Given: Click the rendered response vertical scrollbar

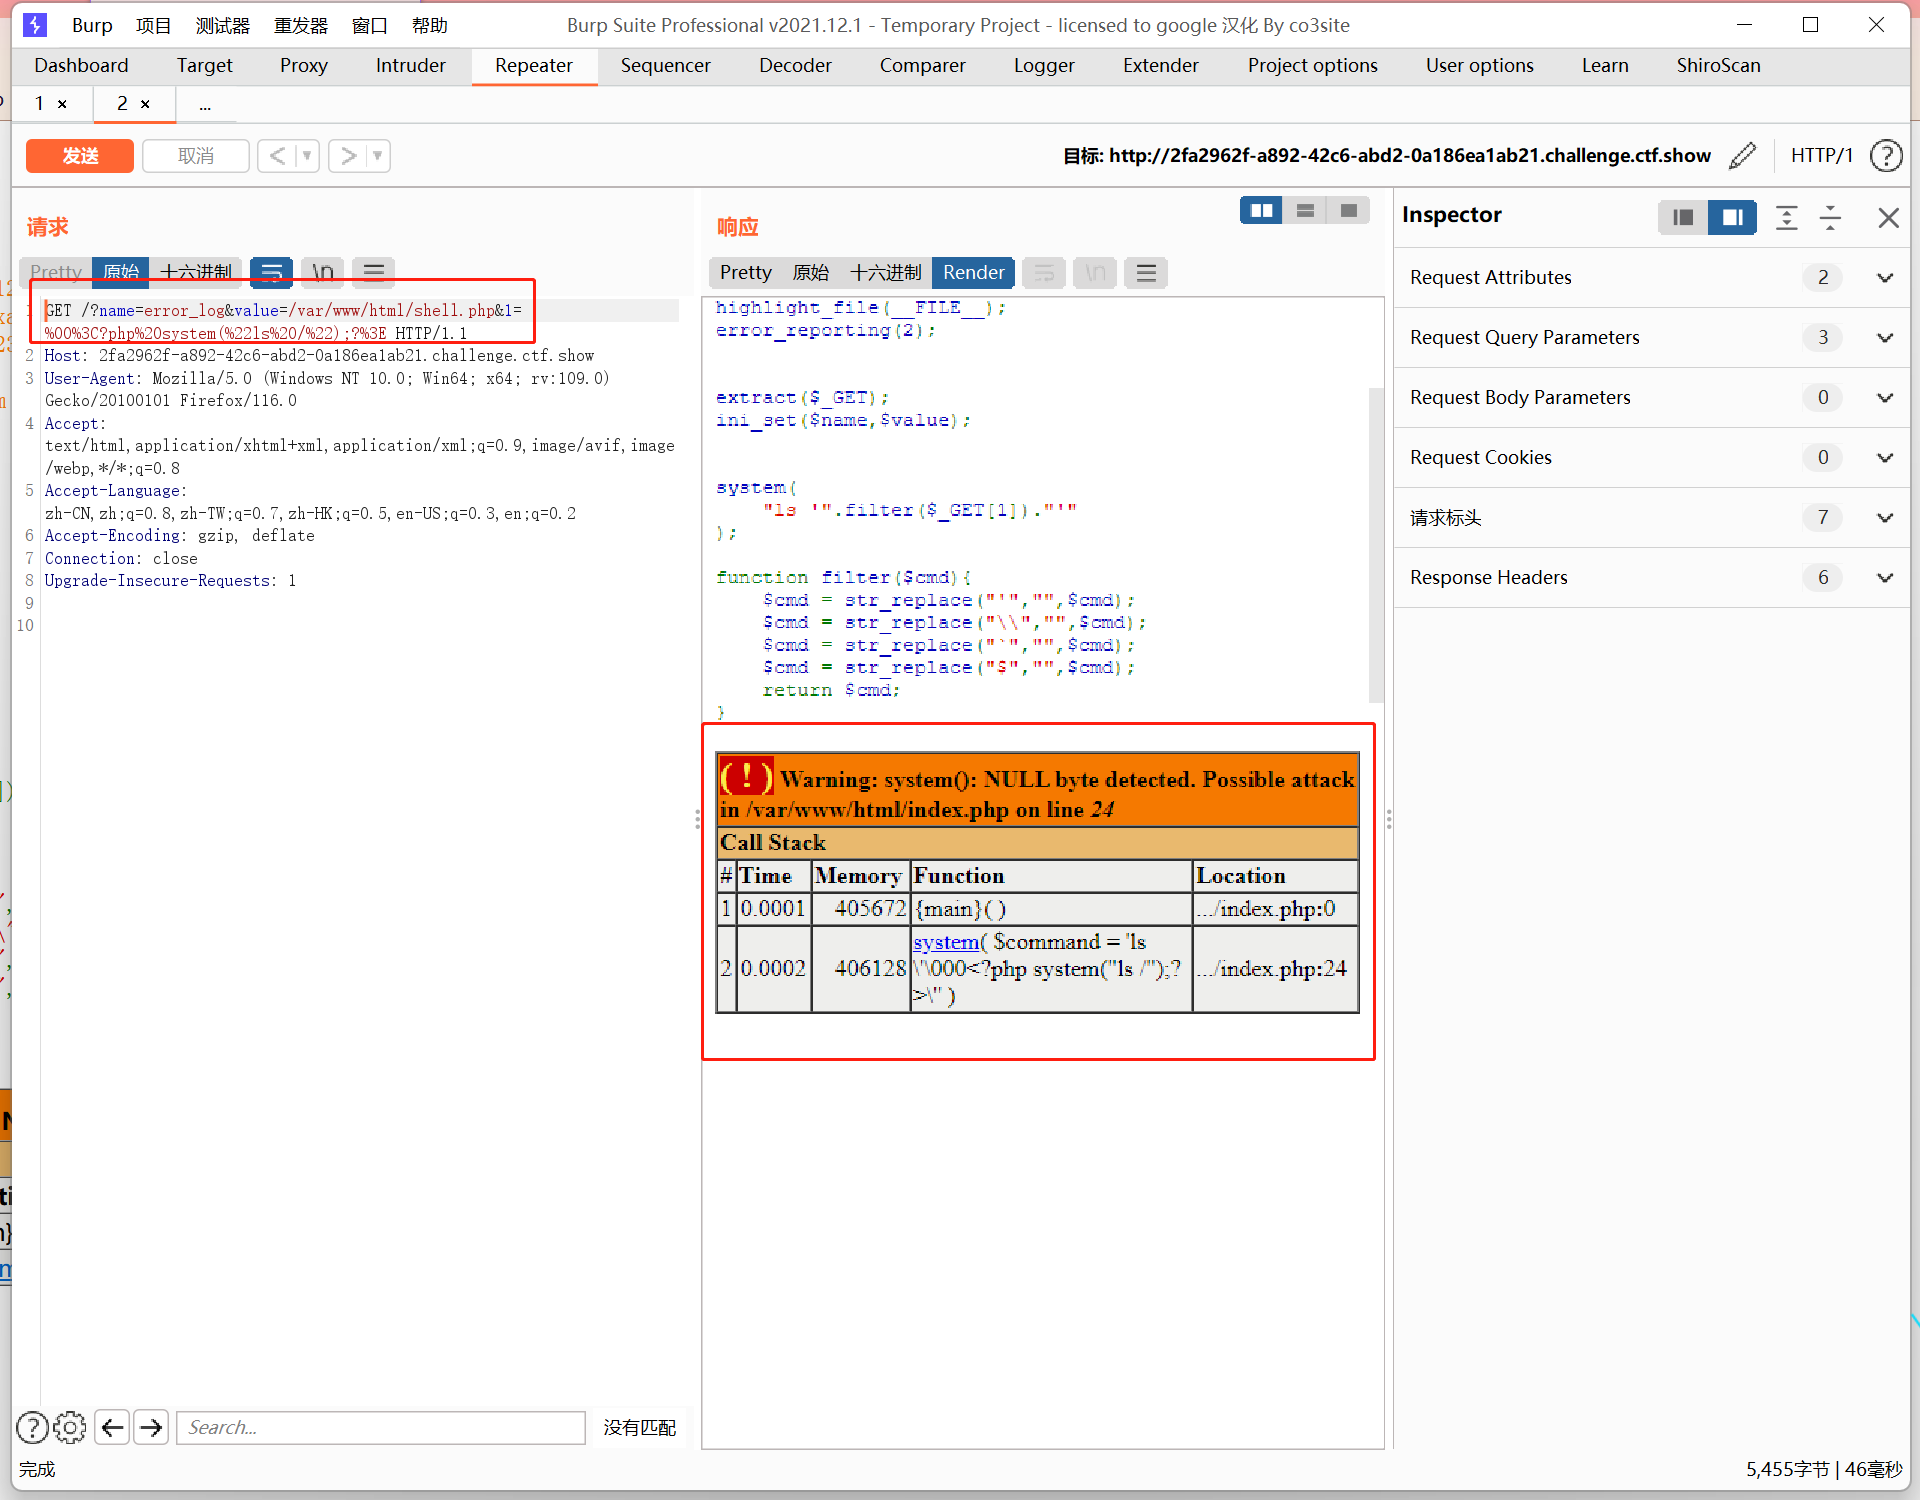Looking at the screenshot, I should click(1376, 545).
